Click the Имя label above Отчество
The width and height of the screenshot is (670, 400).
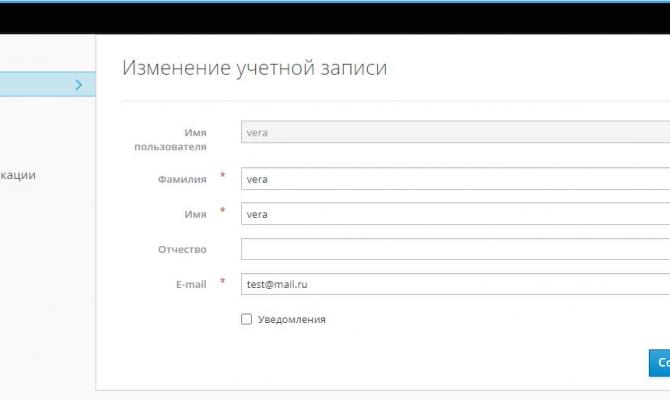click(x=195, y=214)
